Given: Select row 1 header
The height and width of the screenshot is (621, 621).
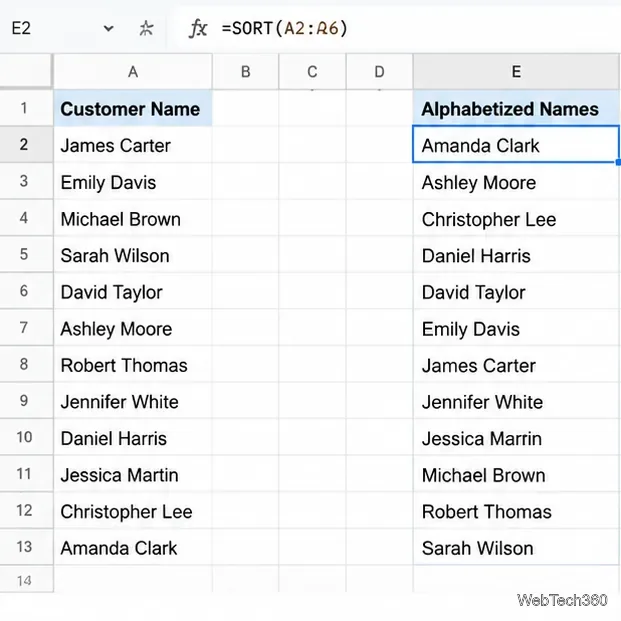Looking at the screenshot, I should pyautogui.click(x=26, y=108).
